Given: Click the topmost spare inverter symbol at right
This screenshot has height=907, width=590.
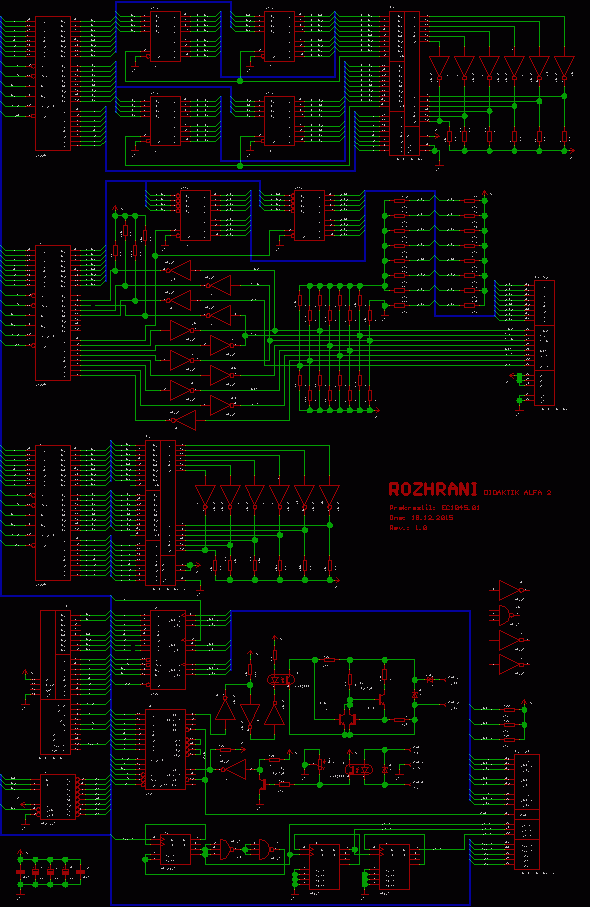Looking at the screenshot, I should pyautogui.click(x=511, y=591).
